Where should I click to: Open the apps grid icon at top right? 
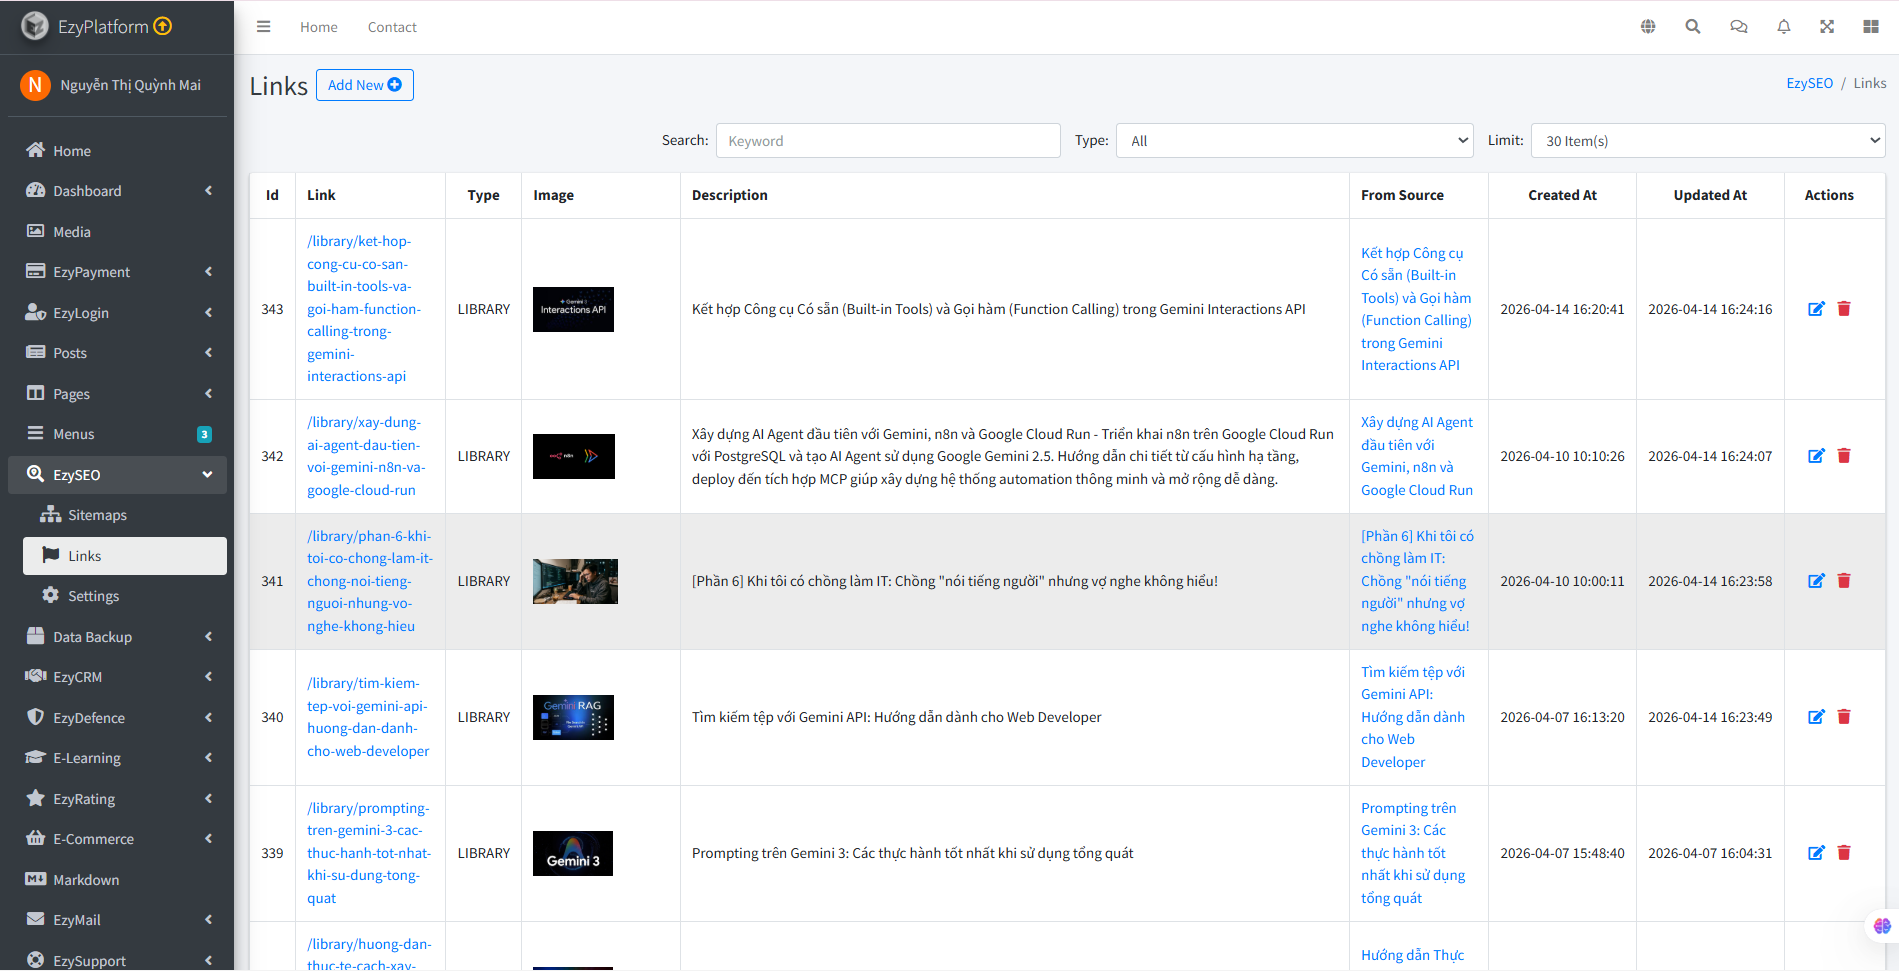[1871, 26]
